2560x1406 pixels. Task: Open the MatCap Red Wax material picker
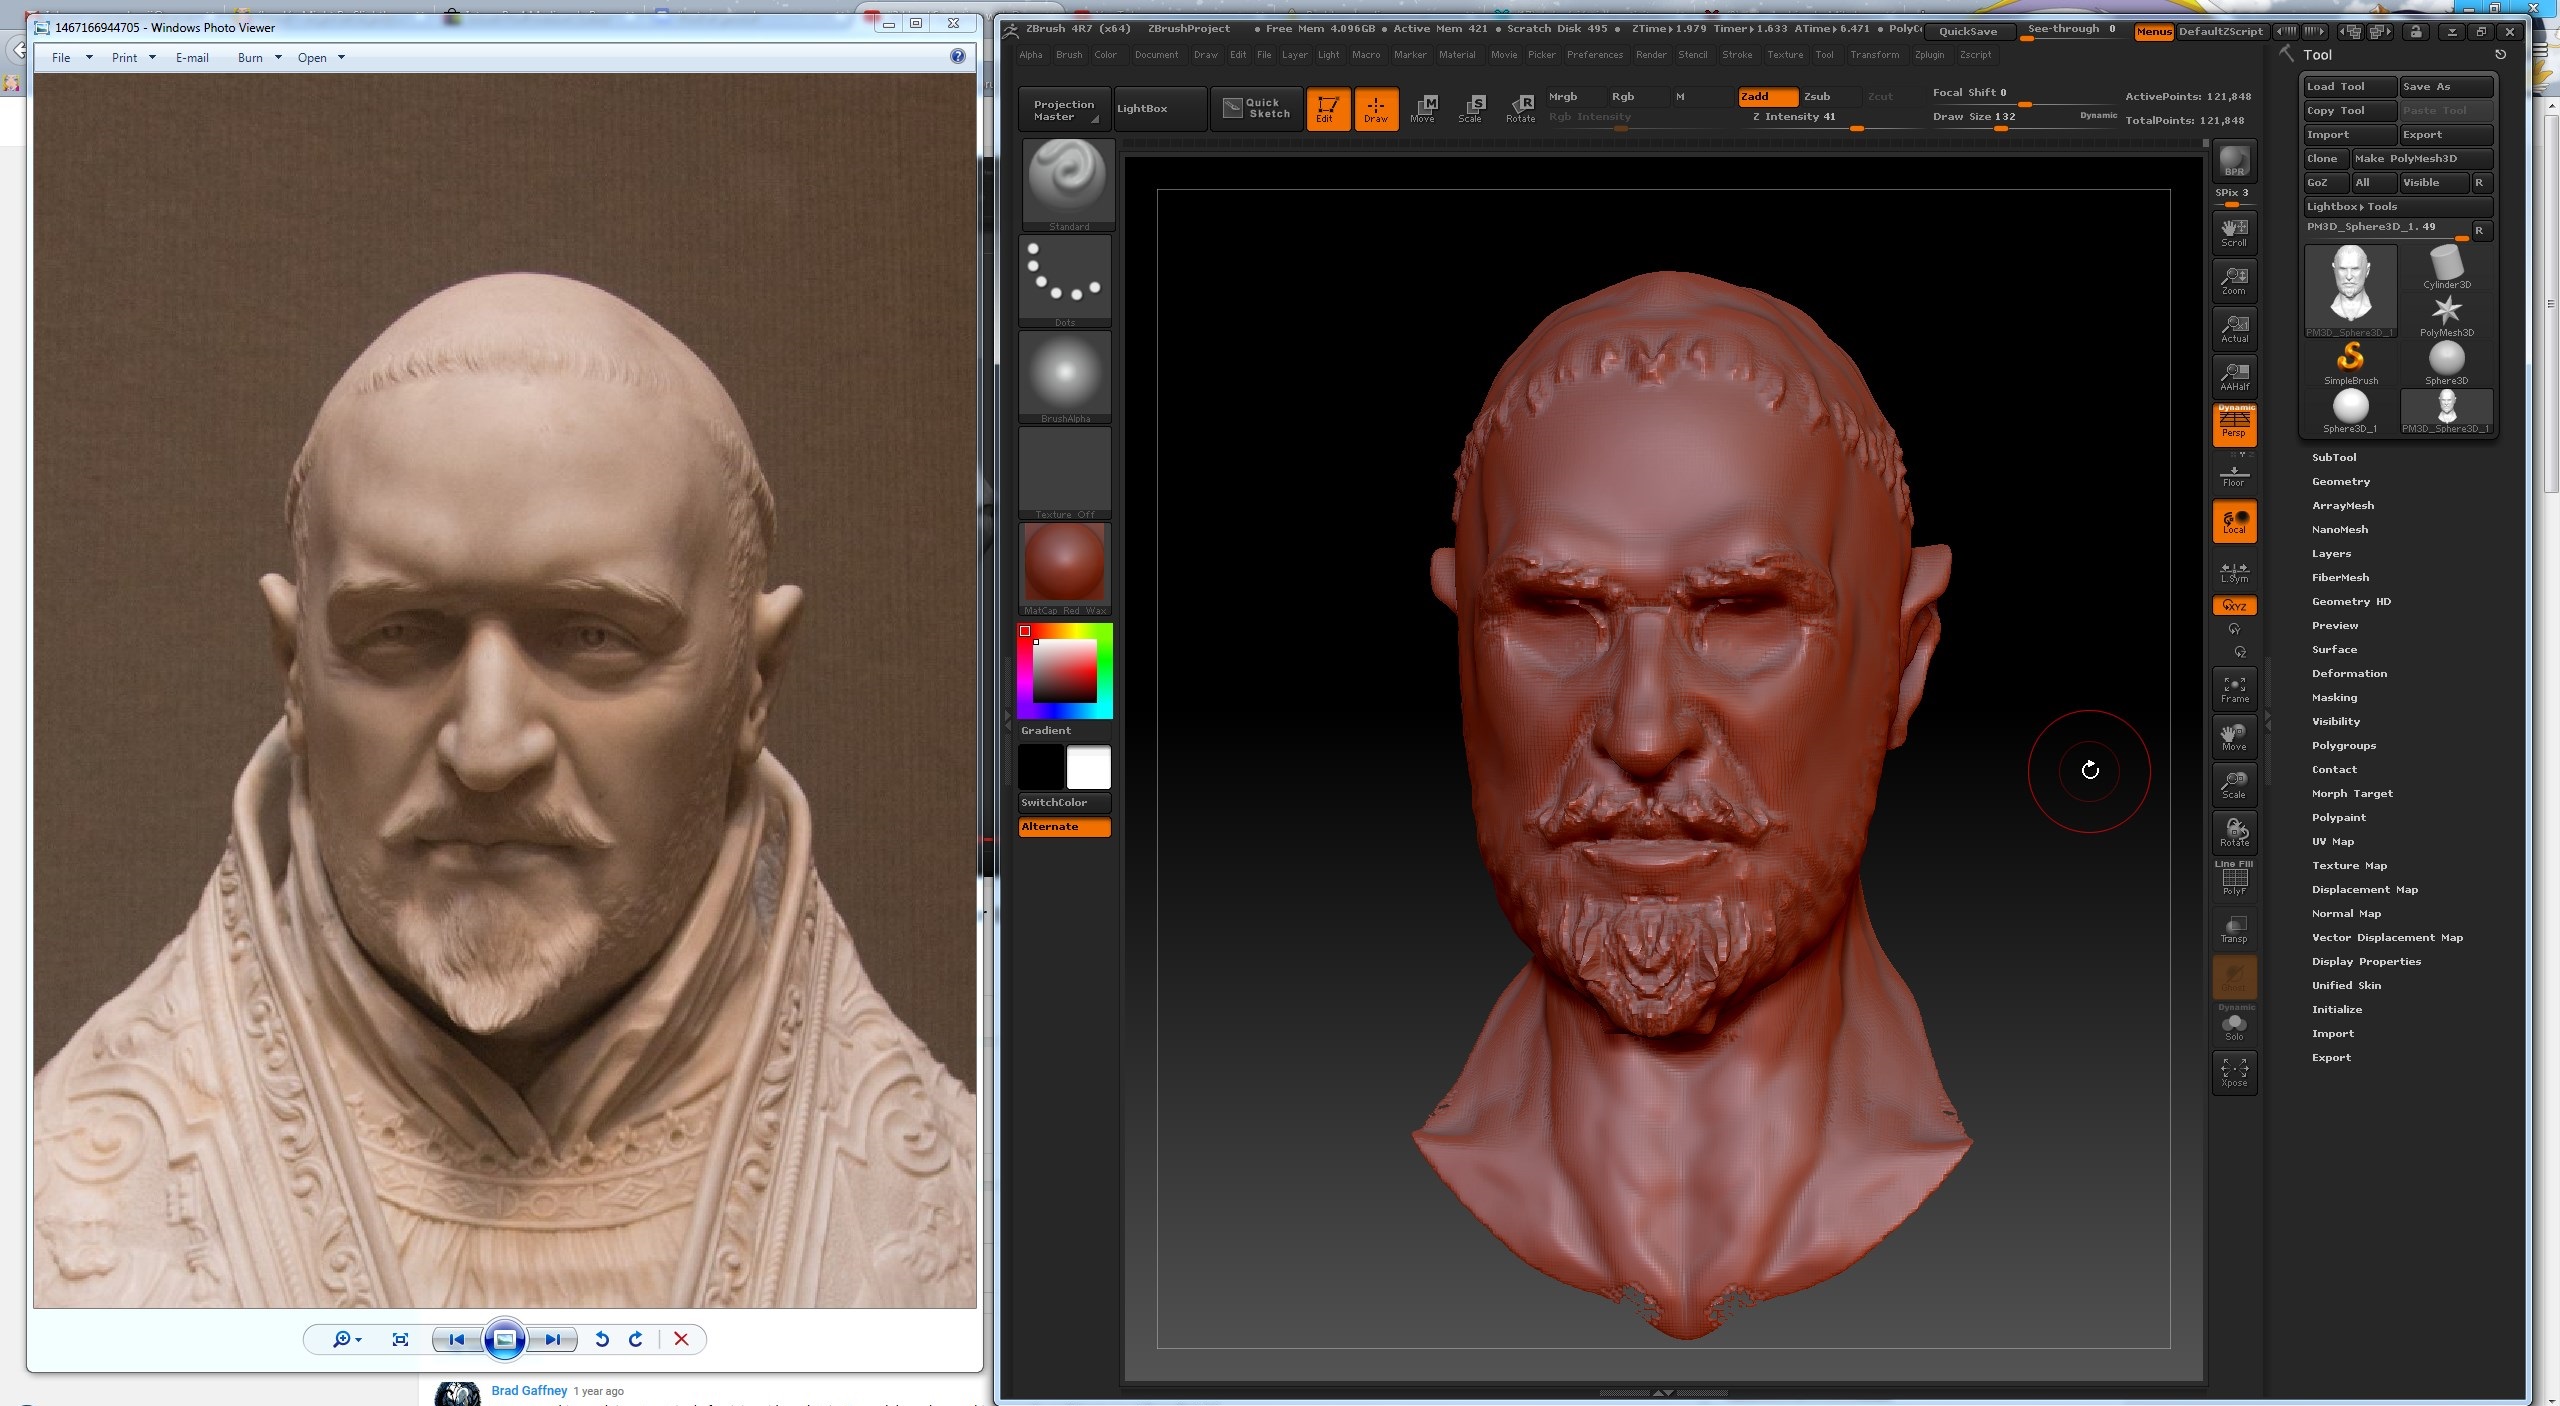point(1064,565)
